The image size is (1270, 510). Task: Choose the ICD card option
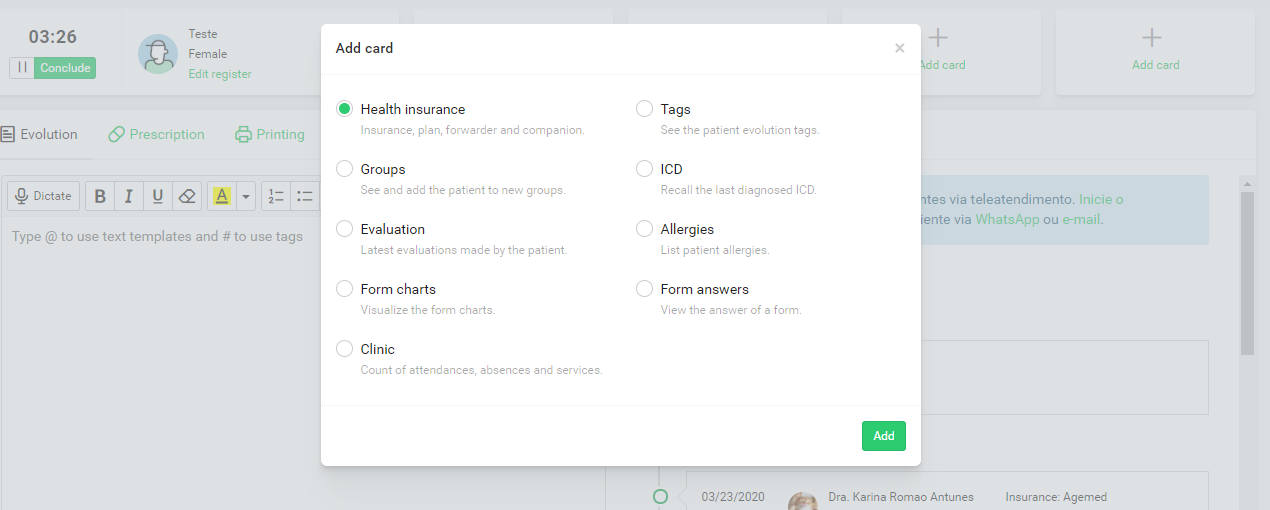(644, 169)
